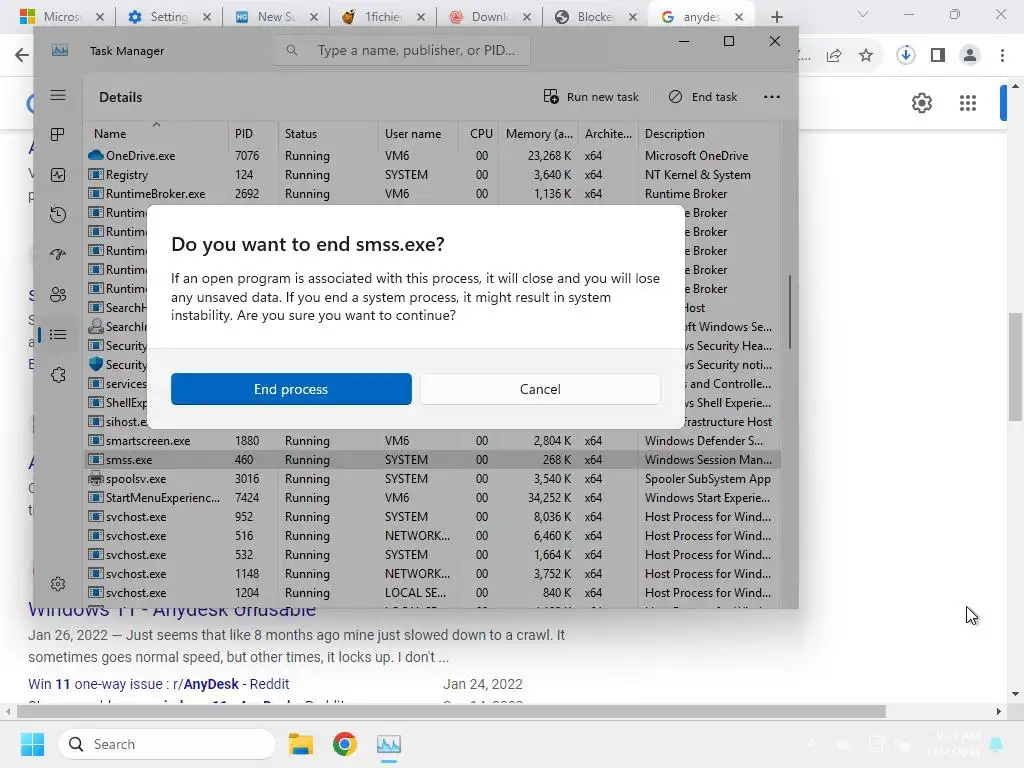Sort by the Name column header
This screenshot has height=768, width=1024.
(x=157, y=134)
